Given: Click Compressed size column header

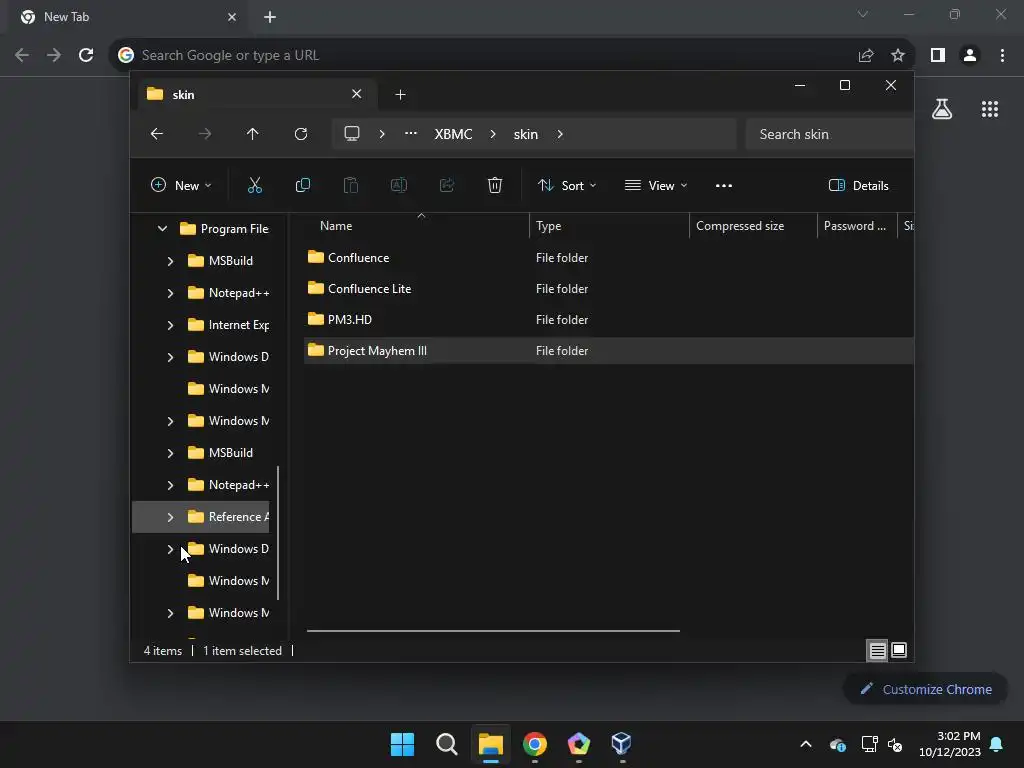Looking at the screenshot, I should tap(753, 226).
